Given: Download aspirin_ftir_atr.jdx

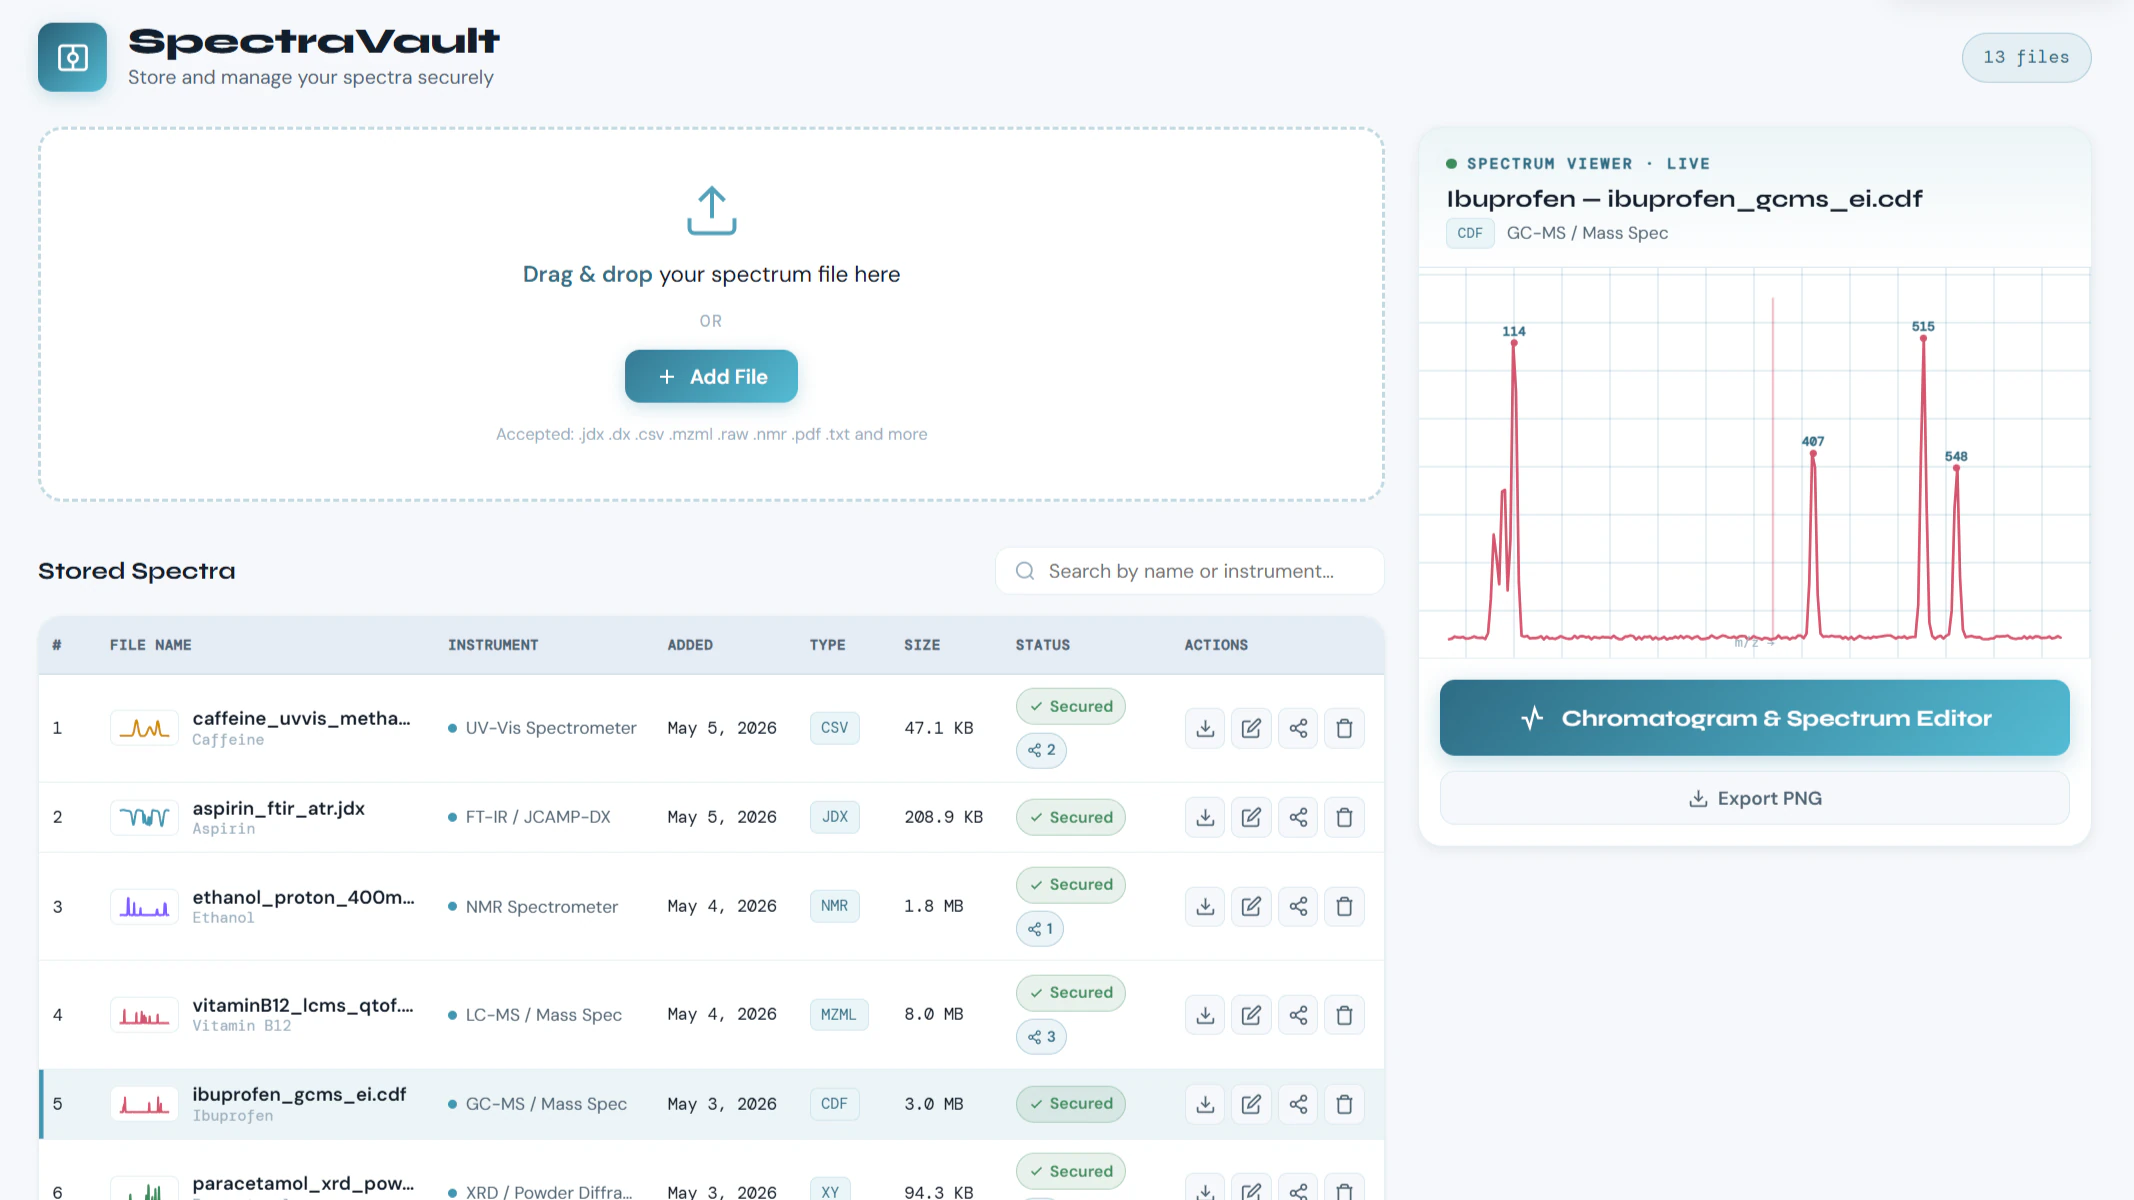Looking at the screenshot, I should point(1205,817).
